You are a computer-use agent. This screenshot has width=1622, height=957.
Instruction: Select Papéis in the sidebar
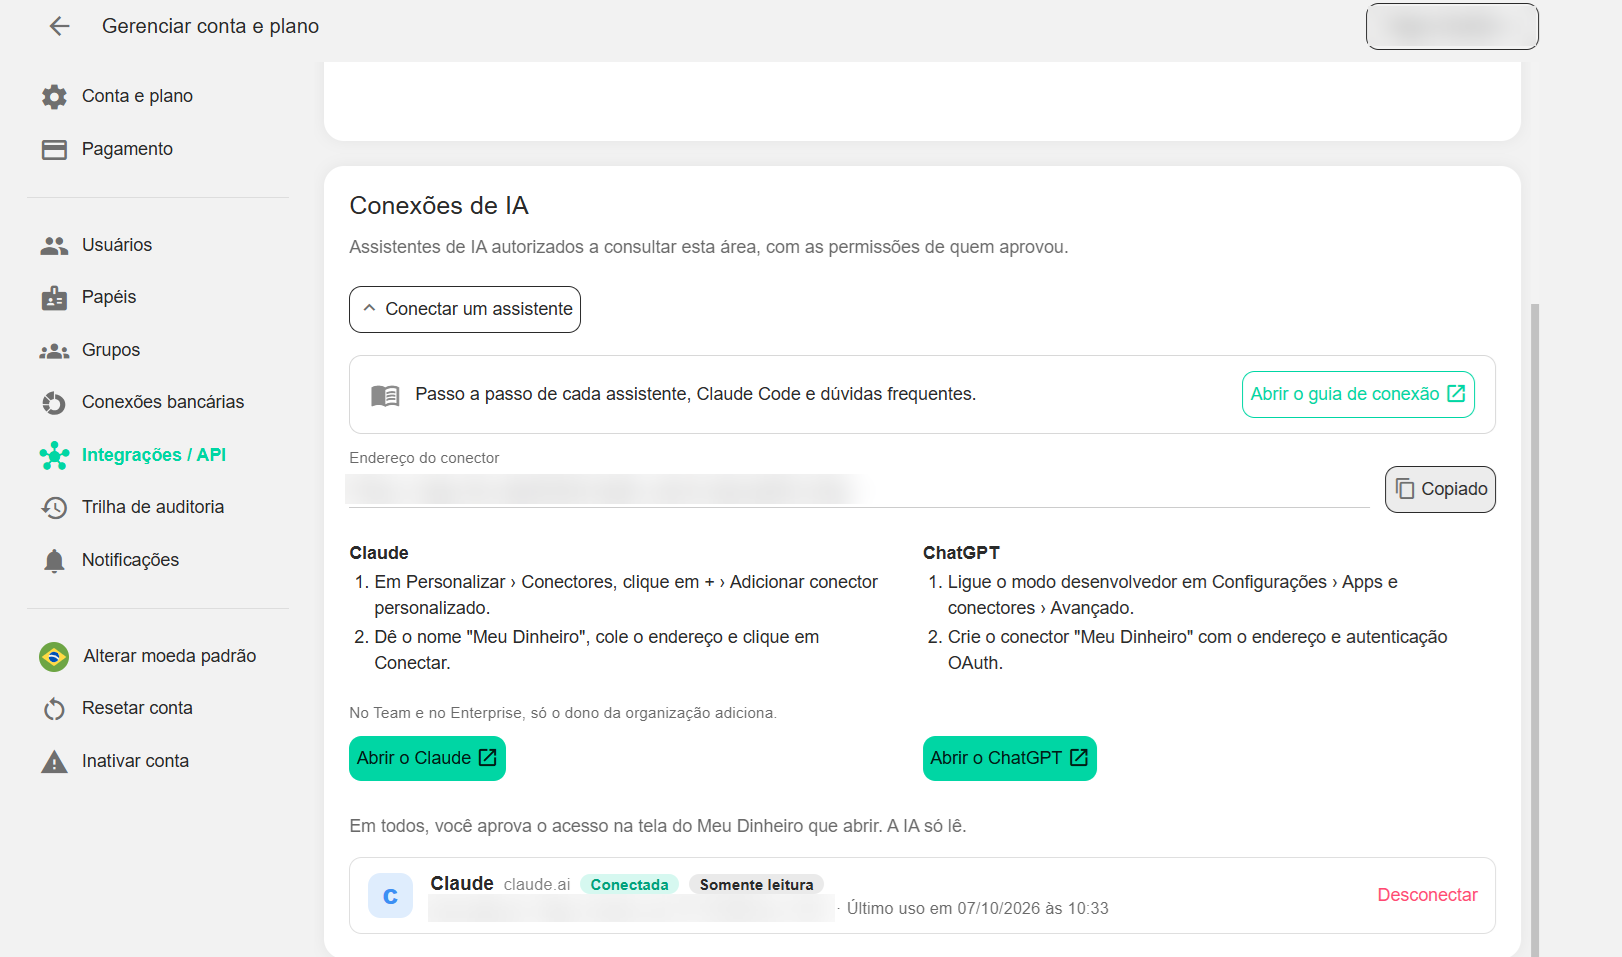click(109, 297)
